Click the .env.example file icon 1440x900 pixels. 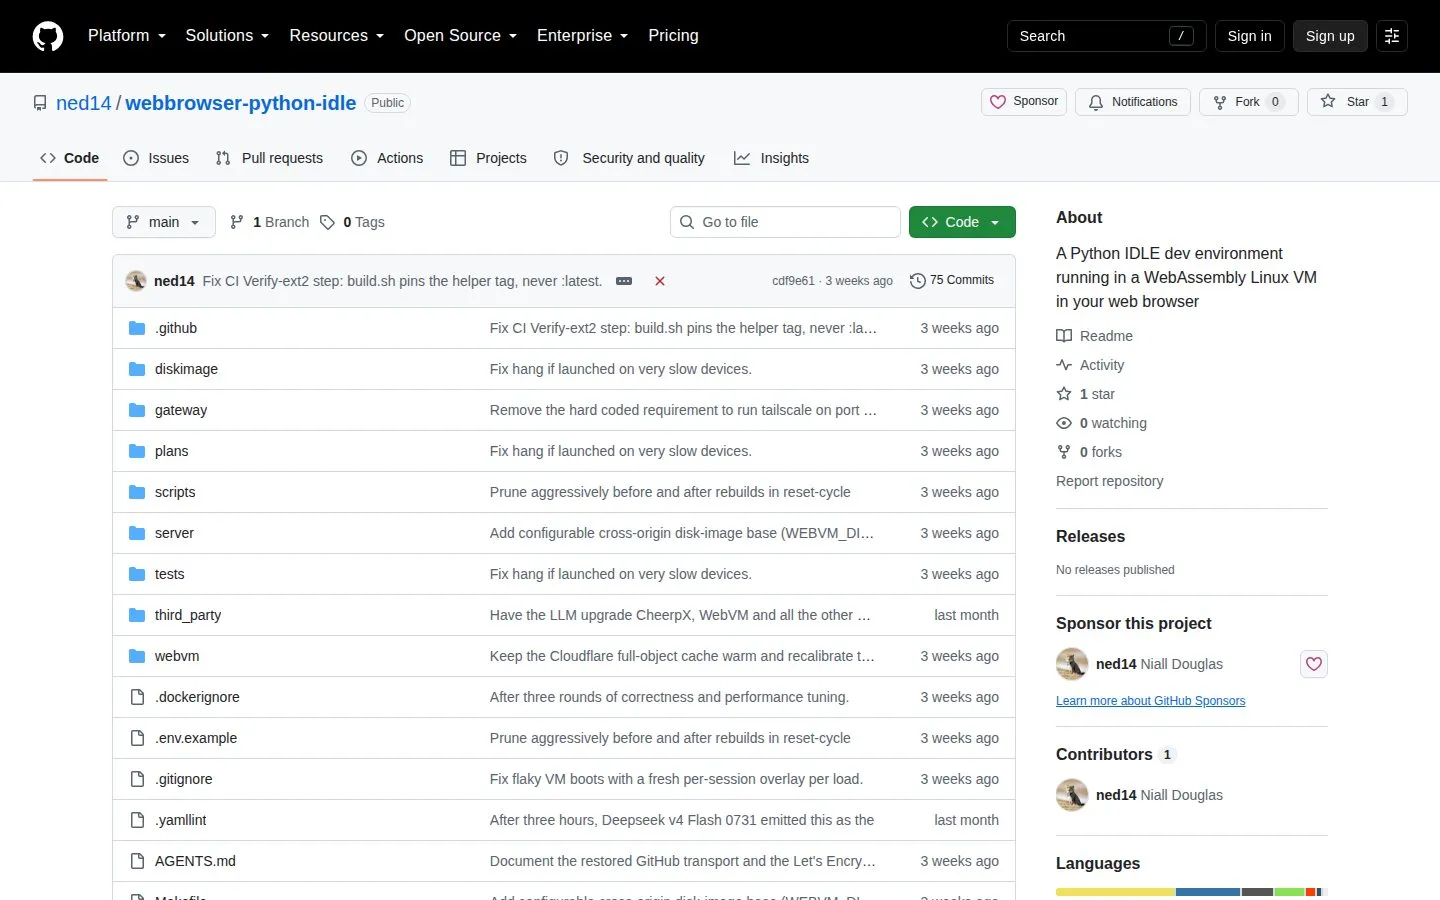137,738
